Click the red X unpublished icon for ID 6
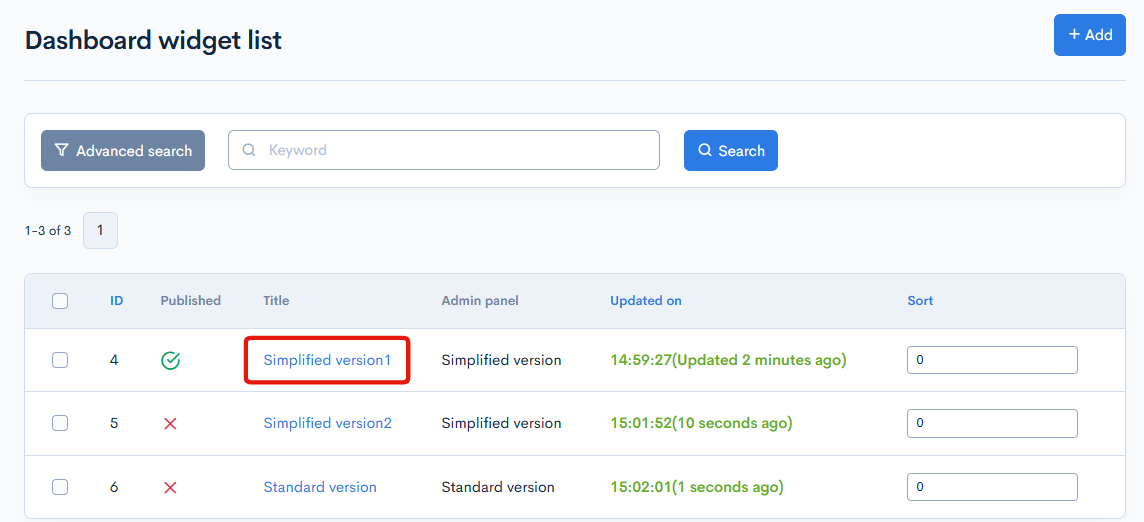This screenshot has width=1144, height=522. click(x=170, y=488)
